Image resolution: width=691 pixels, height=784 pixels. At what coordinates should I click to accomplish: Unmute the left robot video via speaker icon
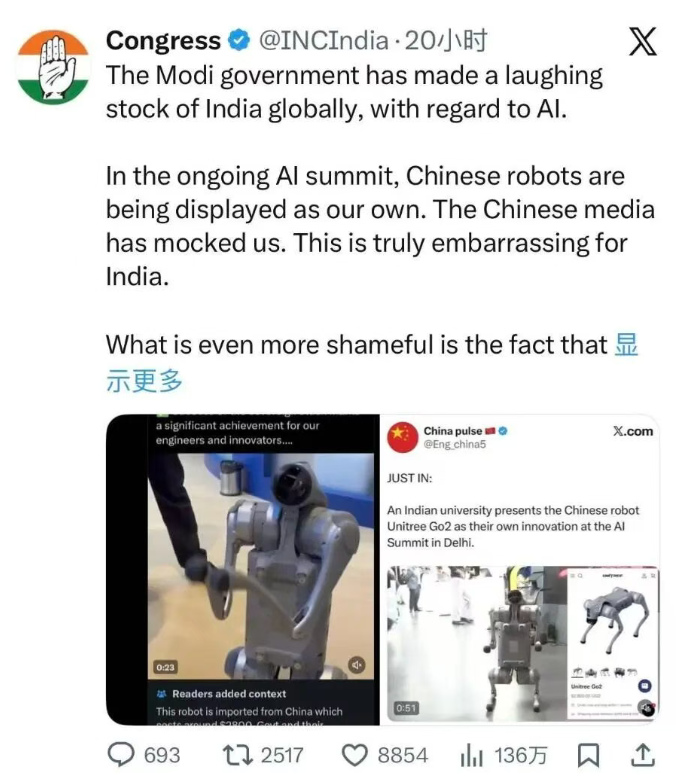pos(356,665)
